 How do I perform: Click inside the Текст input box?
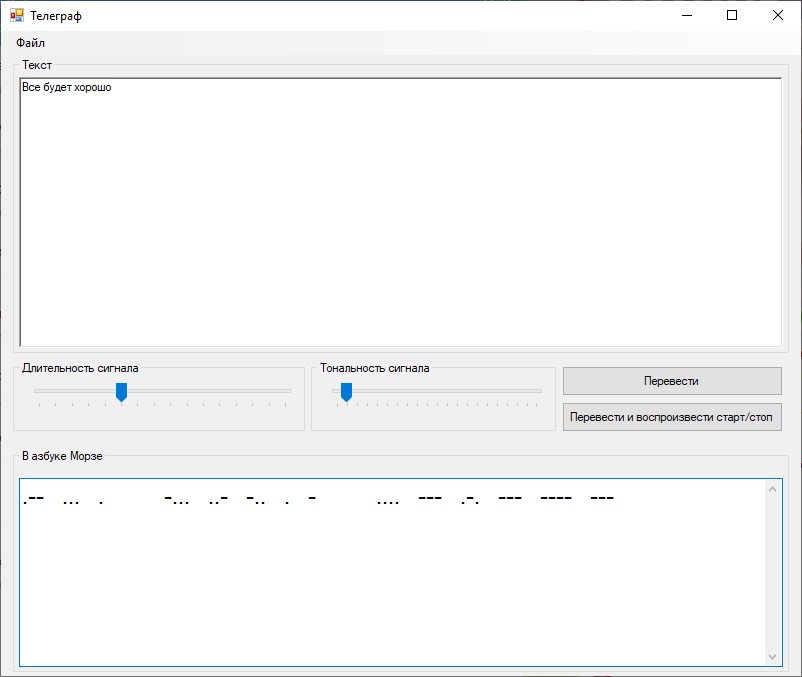[400, 212]
